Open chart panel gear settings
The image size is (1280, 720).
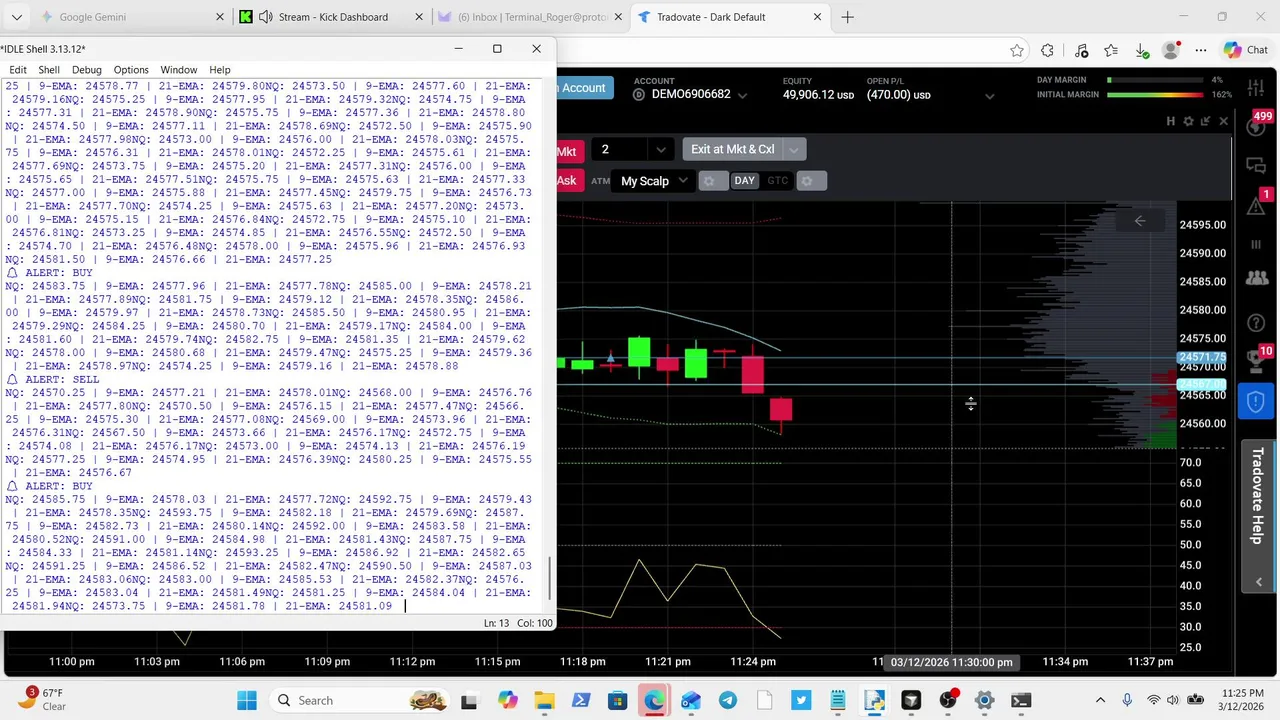[x=1188, y=121]
